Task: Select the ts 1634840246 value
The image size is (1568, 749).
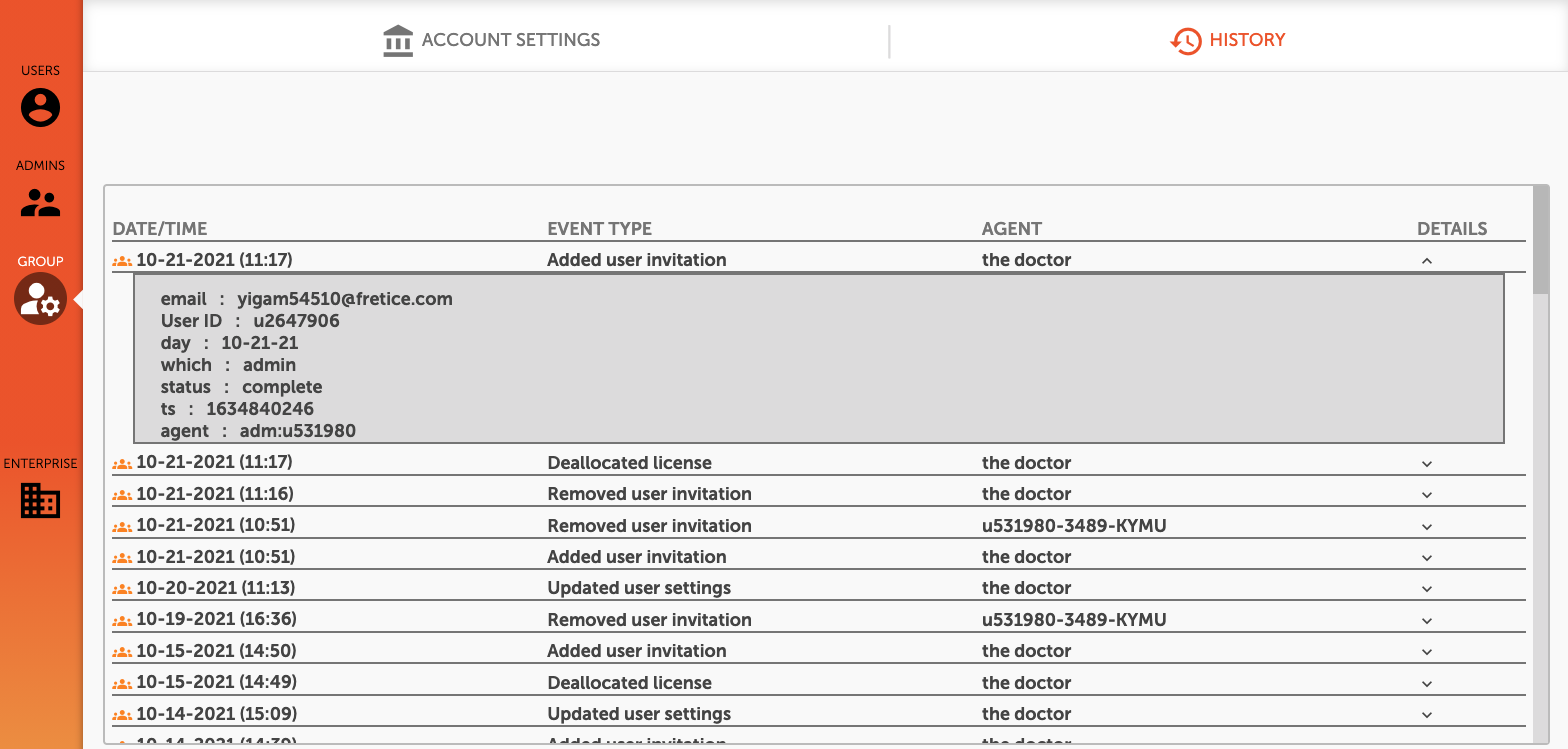Action: click(260, 409)
